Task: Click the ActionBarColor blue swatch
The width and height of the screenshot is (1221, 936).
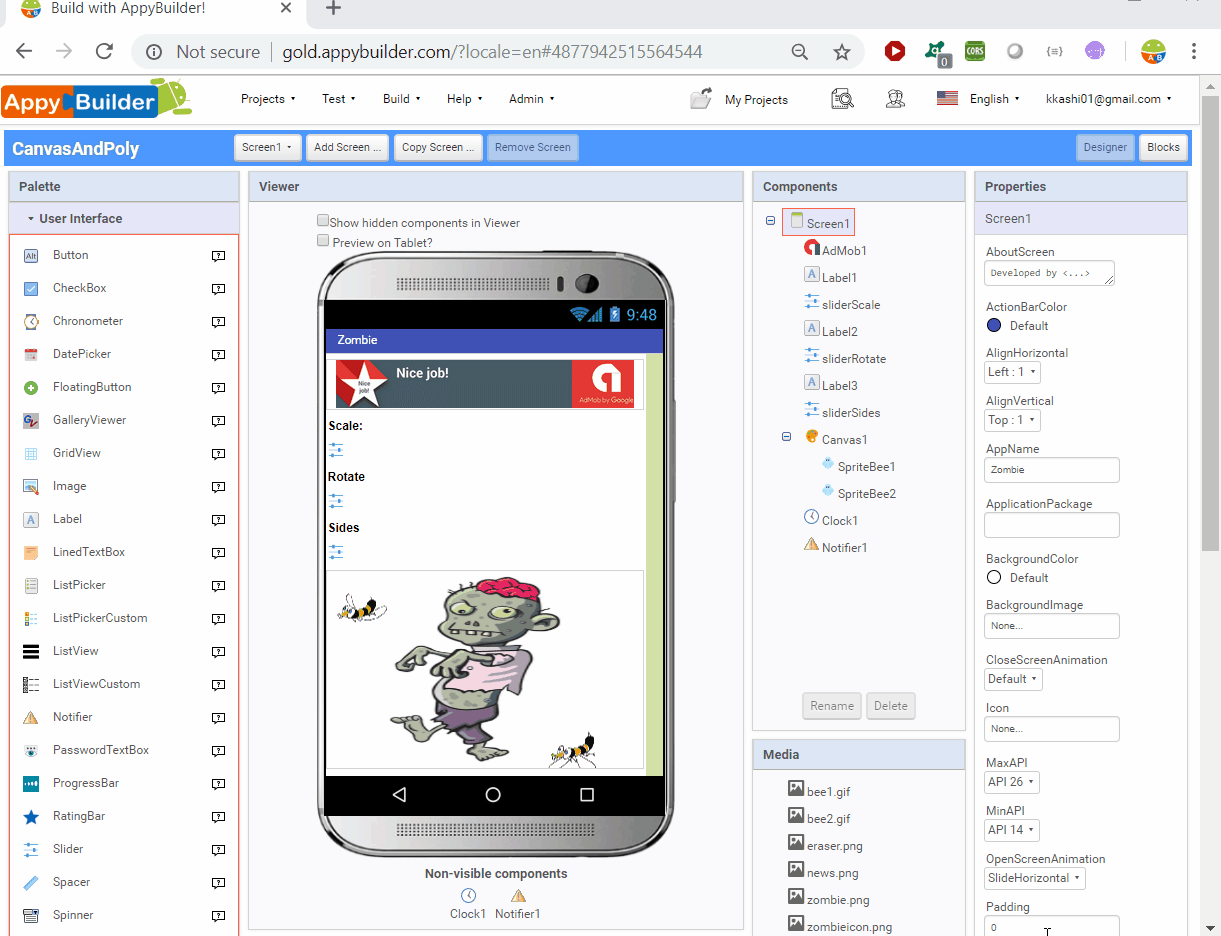Action: click(x=994, y=326)
